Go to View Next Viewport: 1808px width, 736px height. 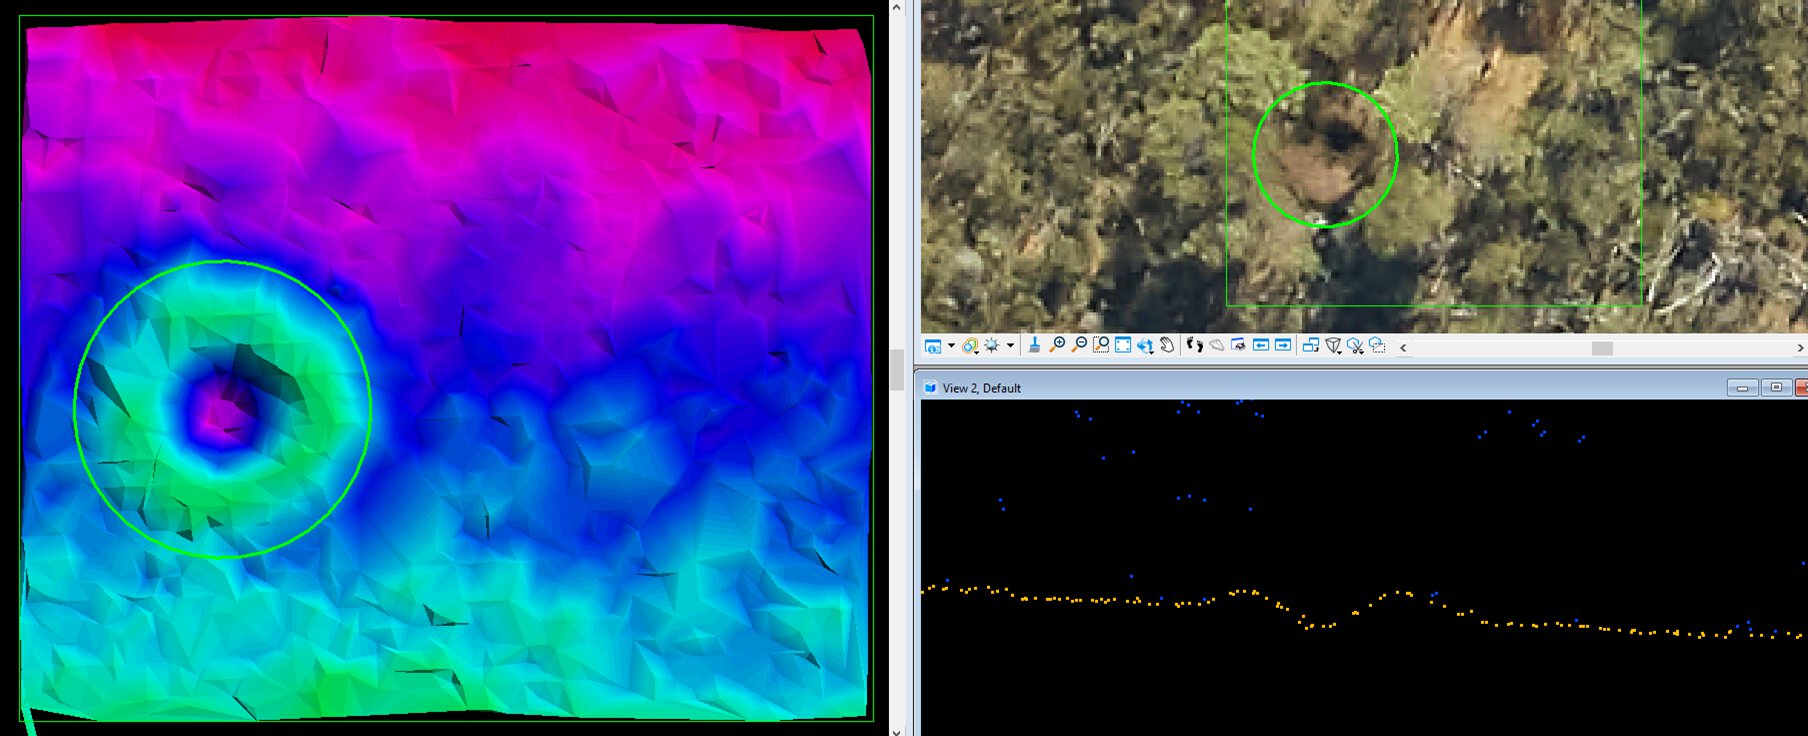point(1283,346)
